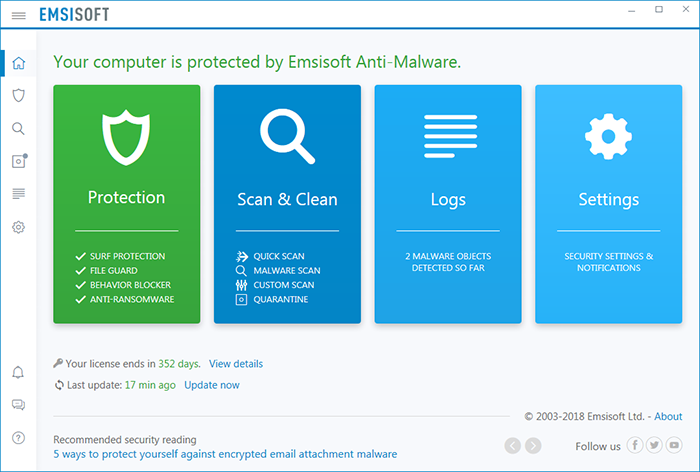This screenshot has width=700, height=472.
Task: Open Logs via sidebar lines icon
Action: (18, 194)
